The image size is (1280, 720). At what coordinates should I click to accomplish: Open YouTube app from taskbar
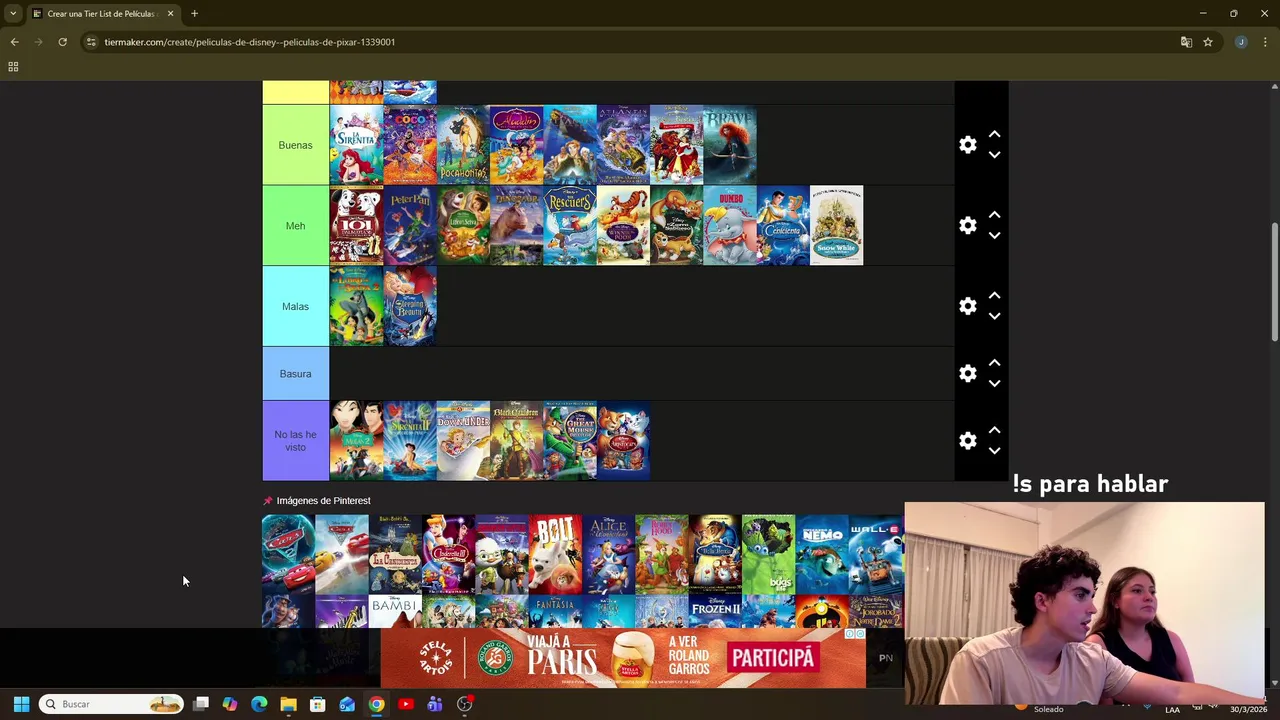[405, 704]
